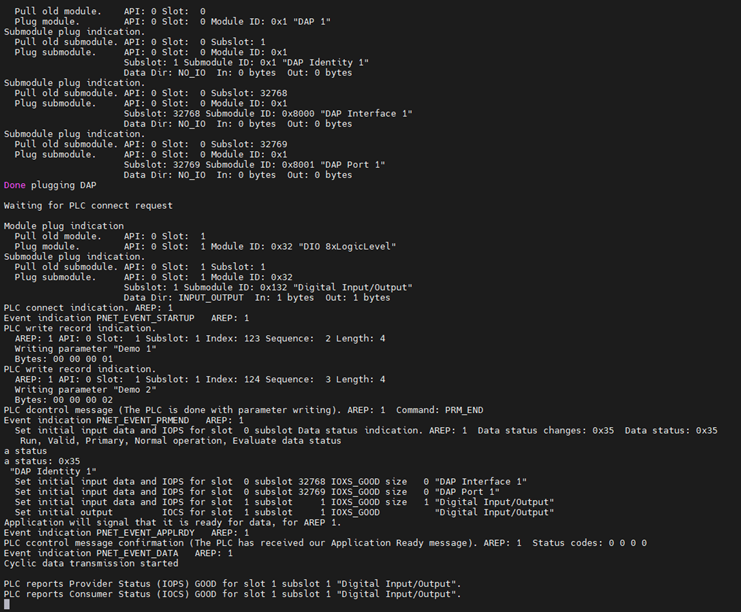Click the Provider Status (IOPS) GOOD report line

(x=232, y=583)
